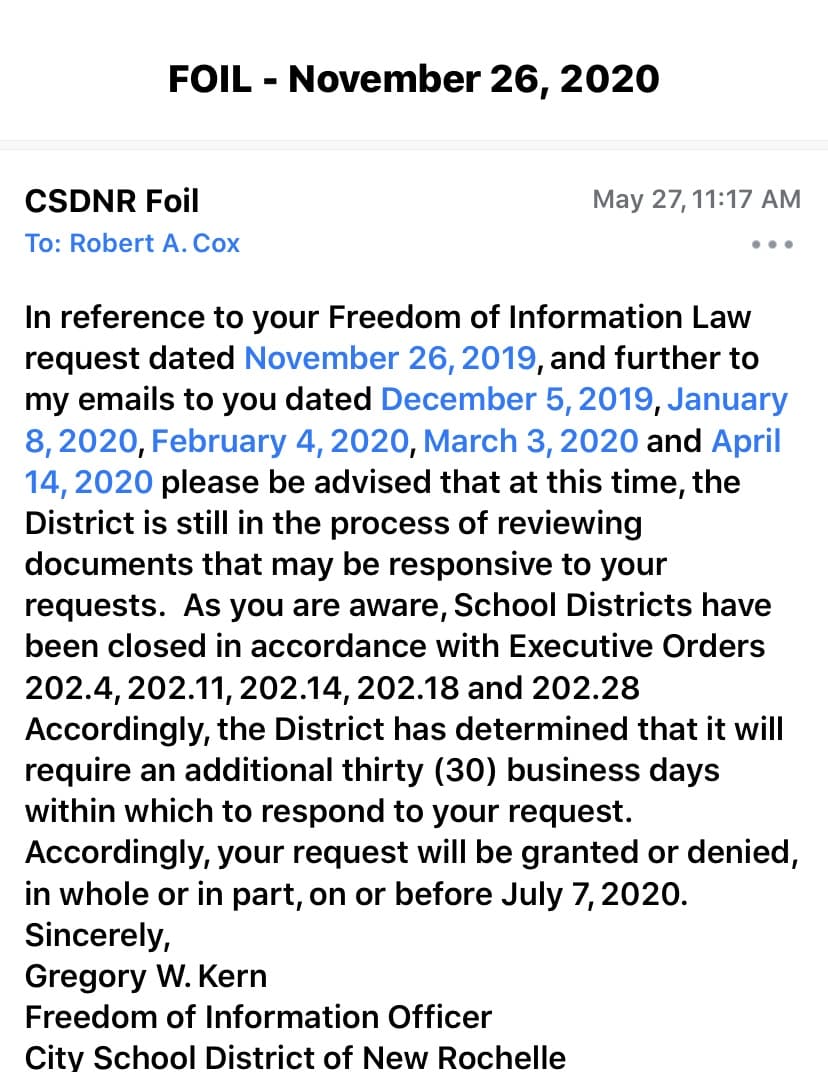Open the three-dot more options menu

point(772,245)
